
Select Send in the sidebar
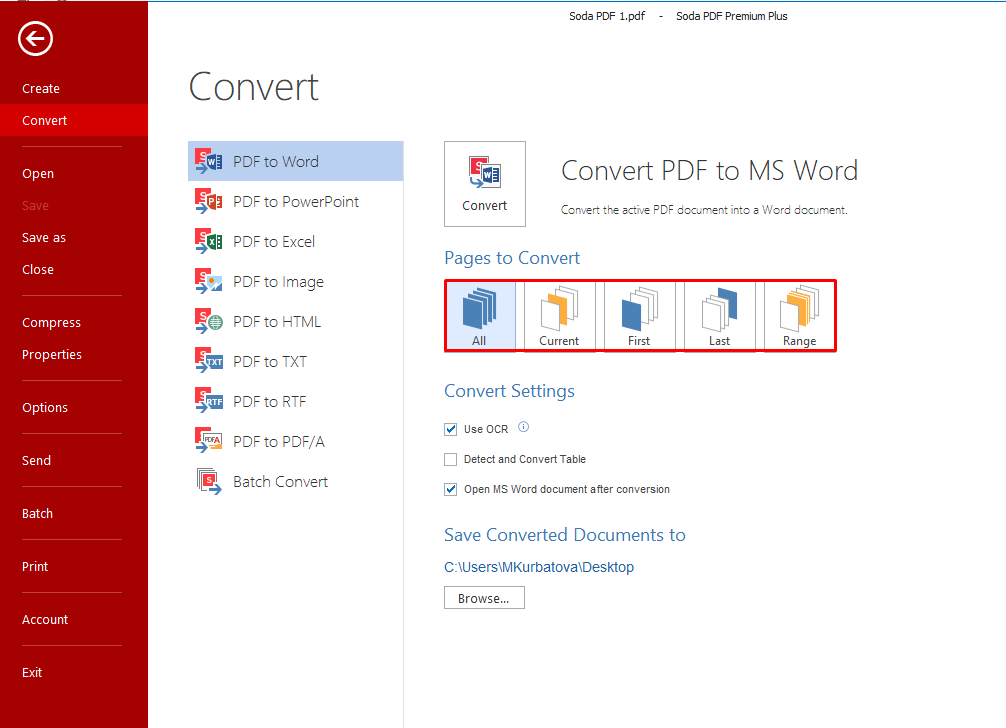click(37, 461)
